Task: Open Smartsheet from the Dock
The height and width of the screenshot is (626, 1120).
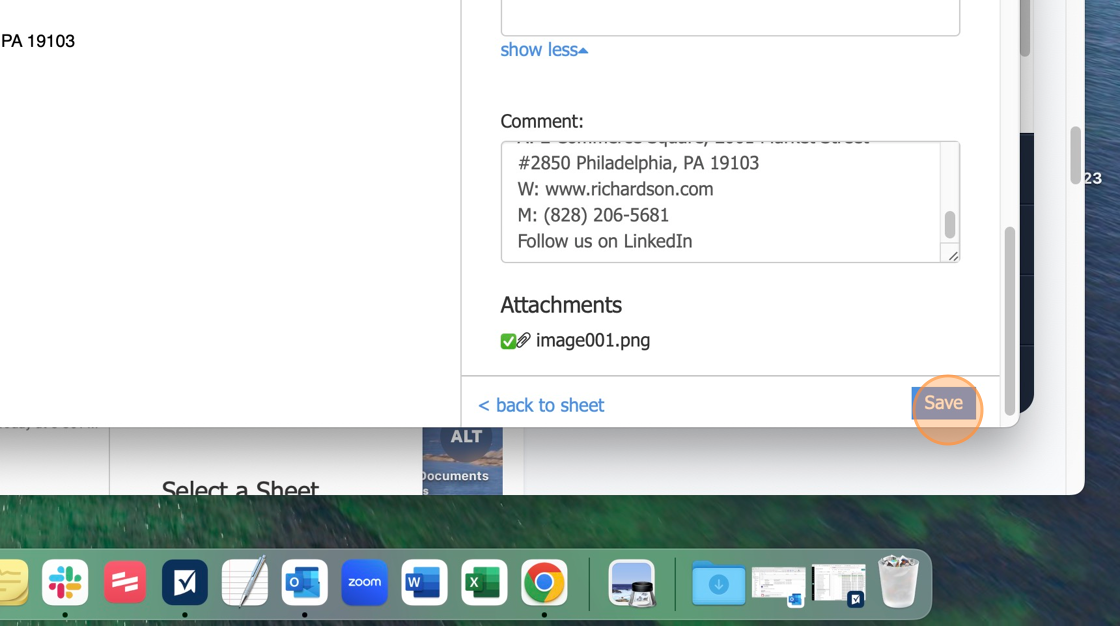Action: pos(185,582)
